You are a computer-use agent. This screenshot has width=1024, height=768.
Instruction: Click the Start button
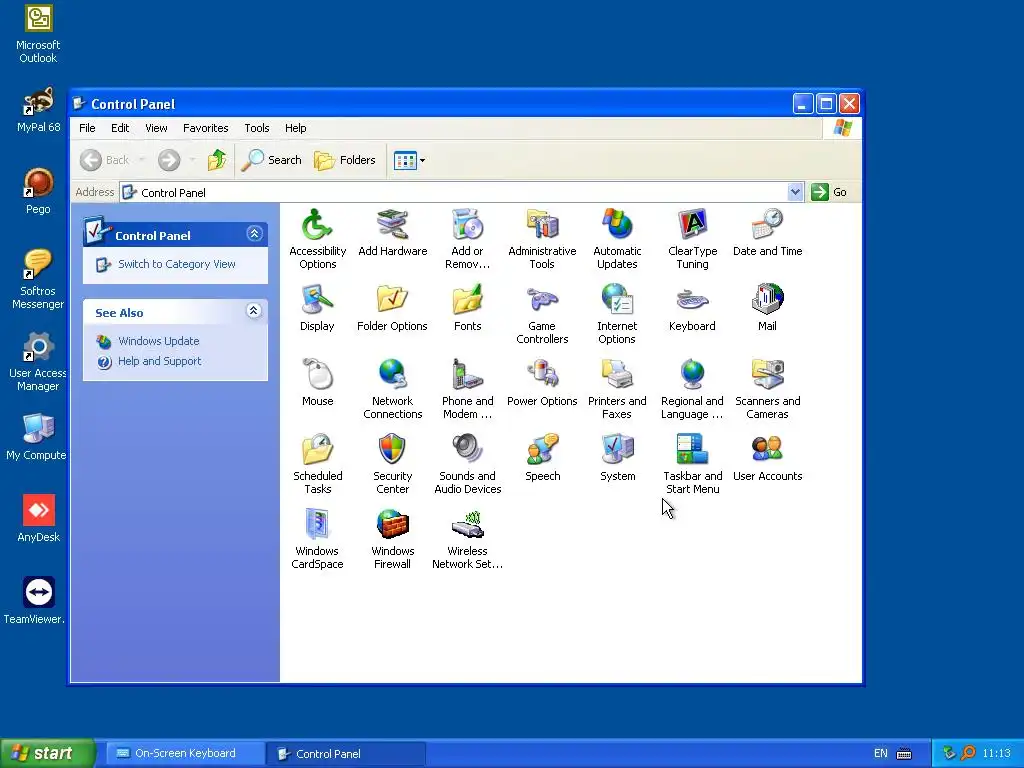(47, 753)
